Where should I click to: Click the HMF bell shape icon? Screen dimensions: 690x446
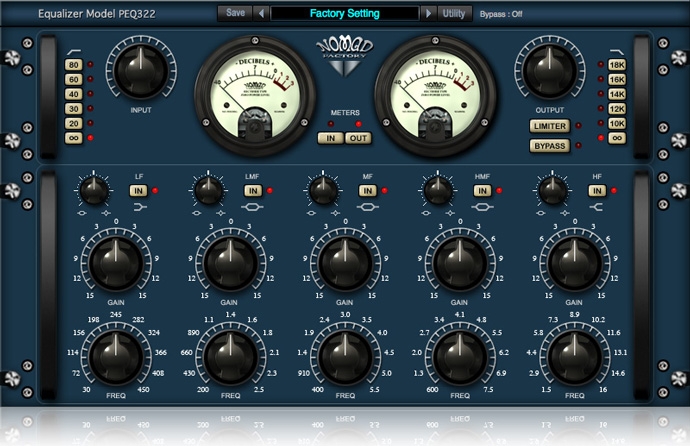483,206
